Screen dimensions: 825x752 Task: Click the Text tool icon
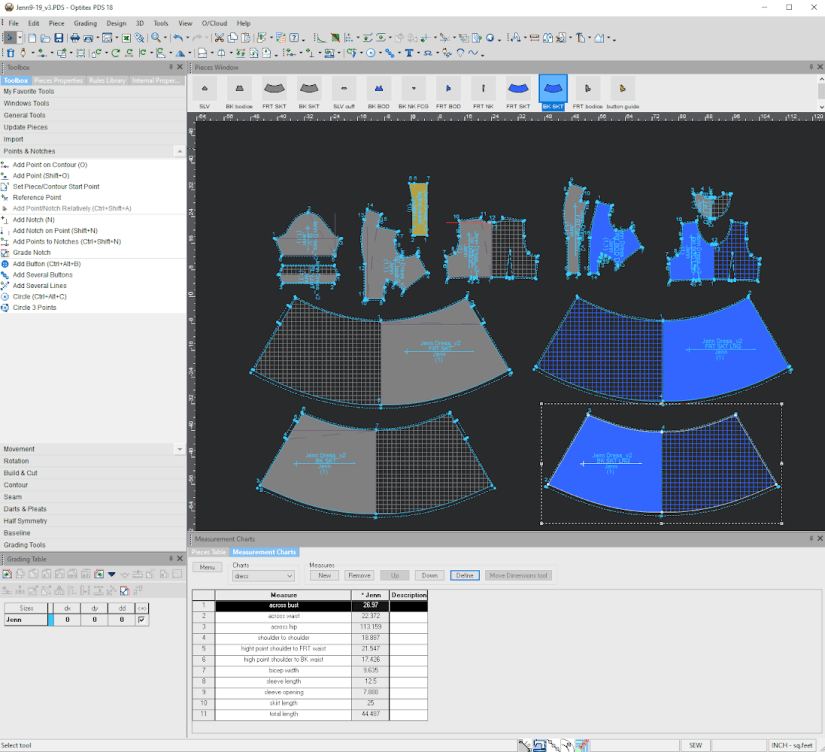click(410, 53)
